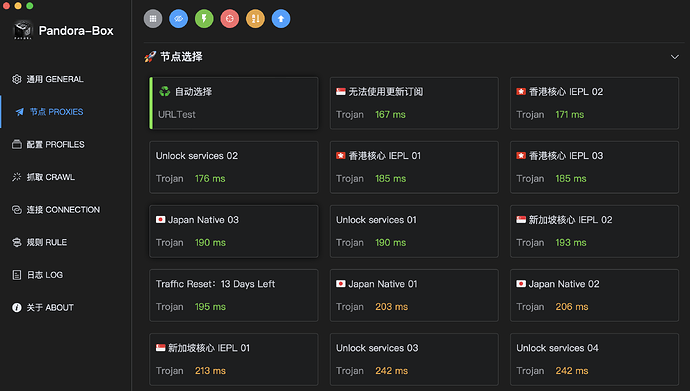Click the red target locate icon
The image size is (690, 391).
click(230, 19)
